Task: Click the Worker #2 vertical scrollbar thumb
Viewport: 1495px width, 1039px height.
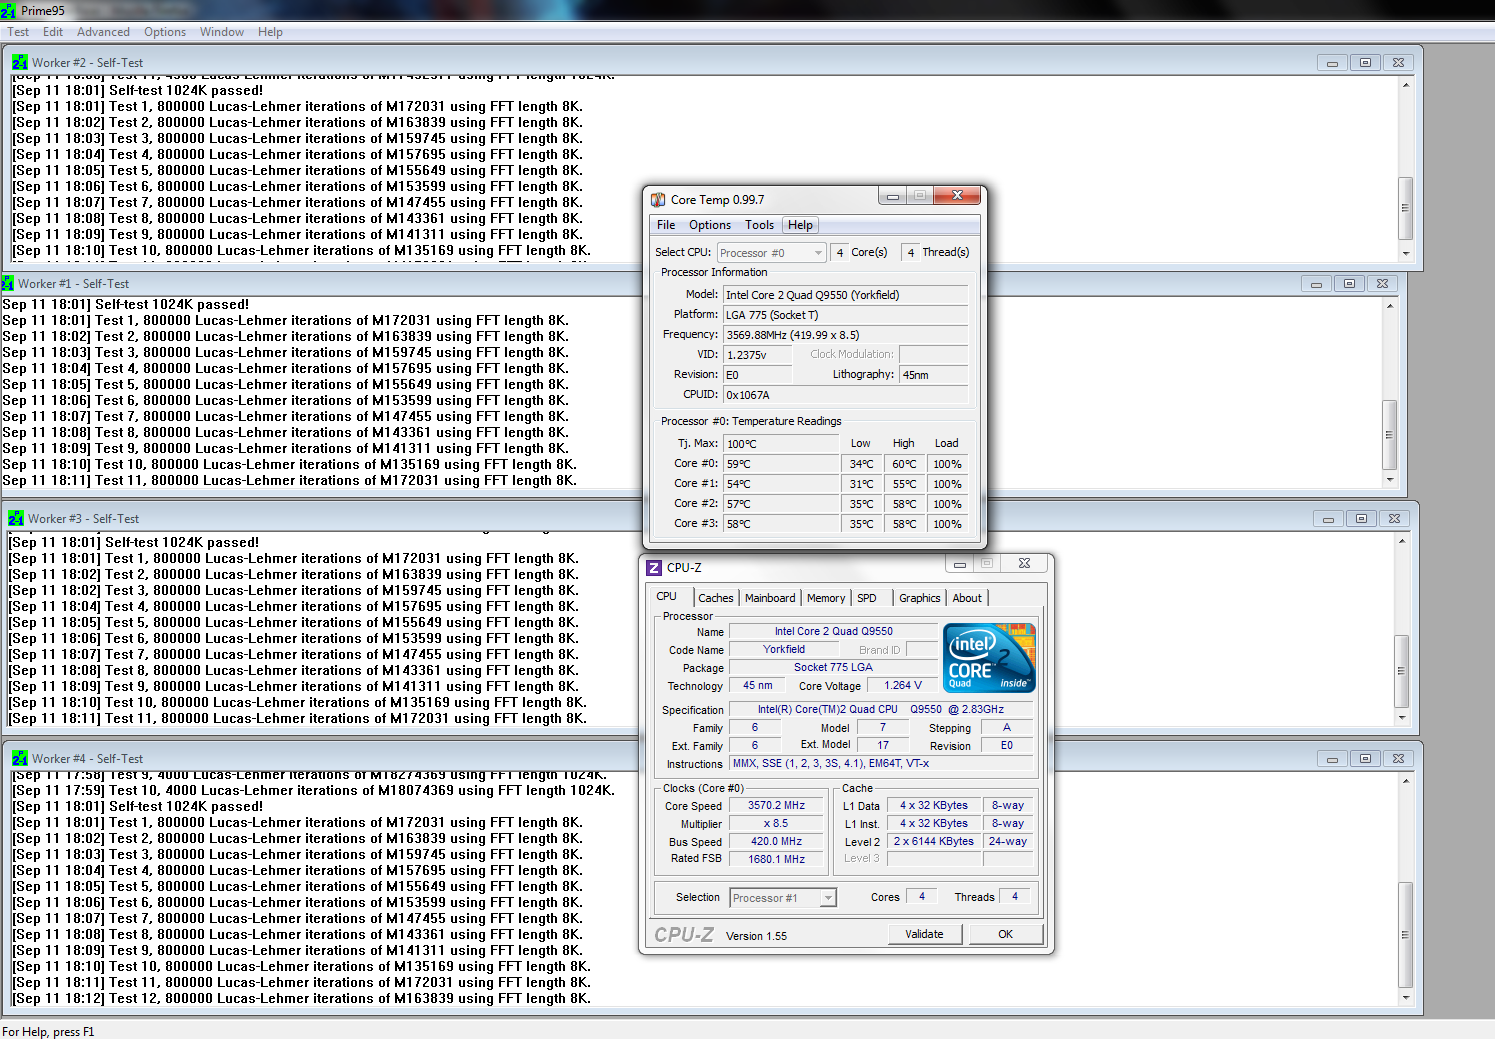Action: pos(1405,208)
